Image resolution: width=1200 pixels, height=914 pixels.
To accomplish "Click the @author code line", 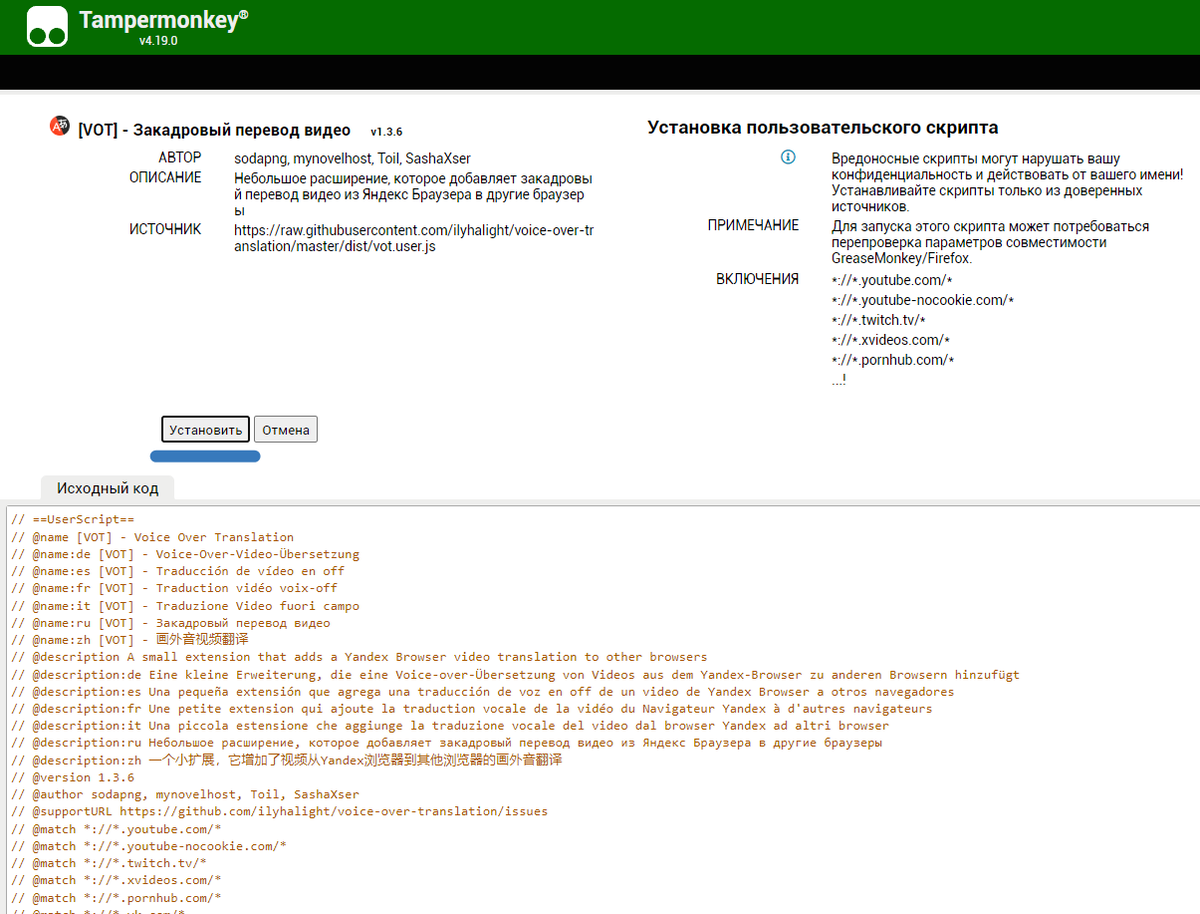I will click(x=185, y=794).
